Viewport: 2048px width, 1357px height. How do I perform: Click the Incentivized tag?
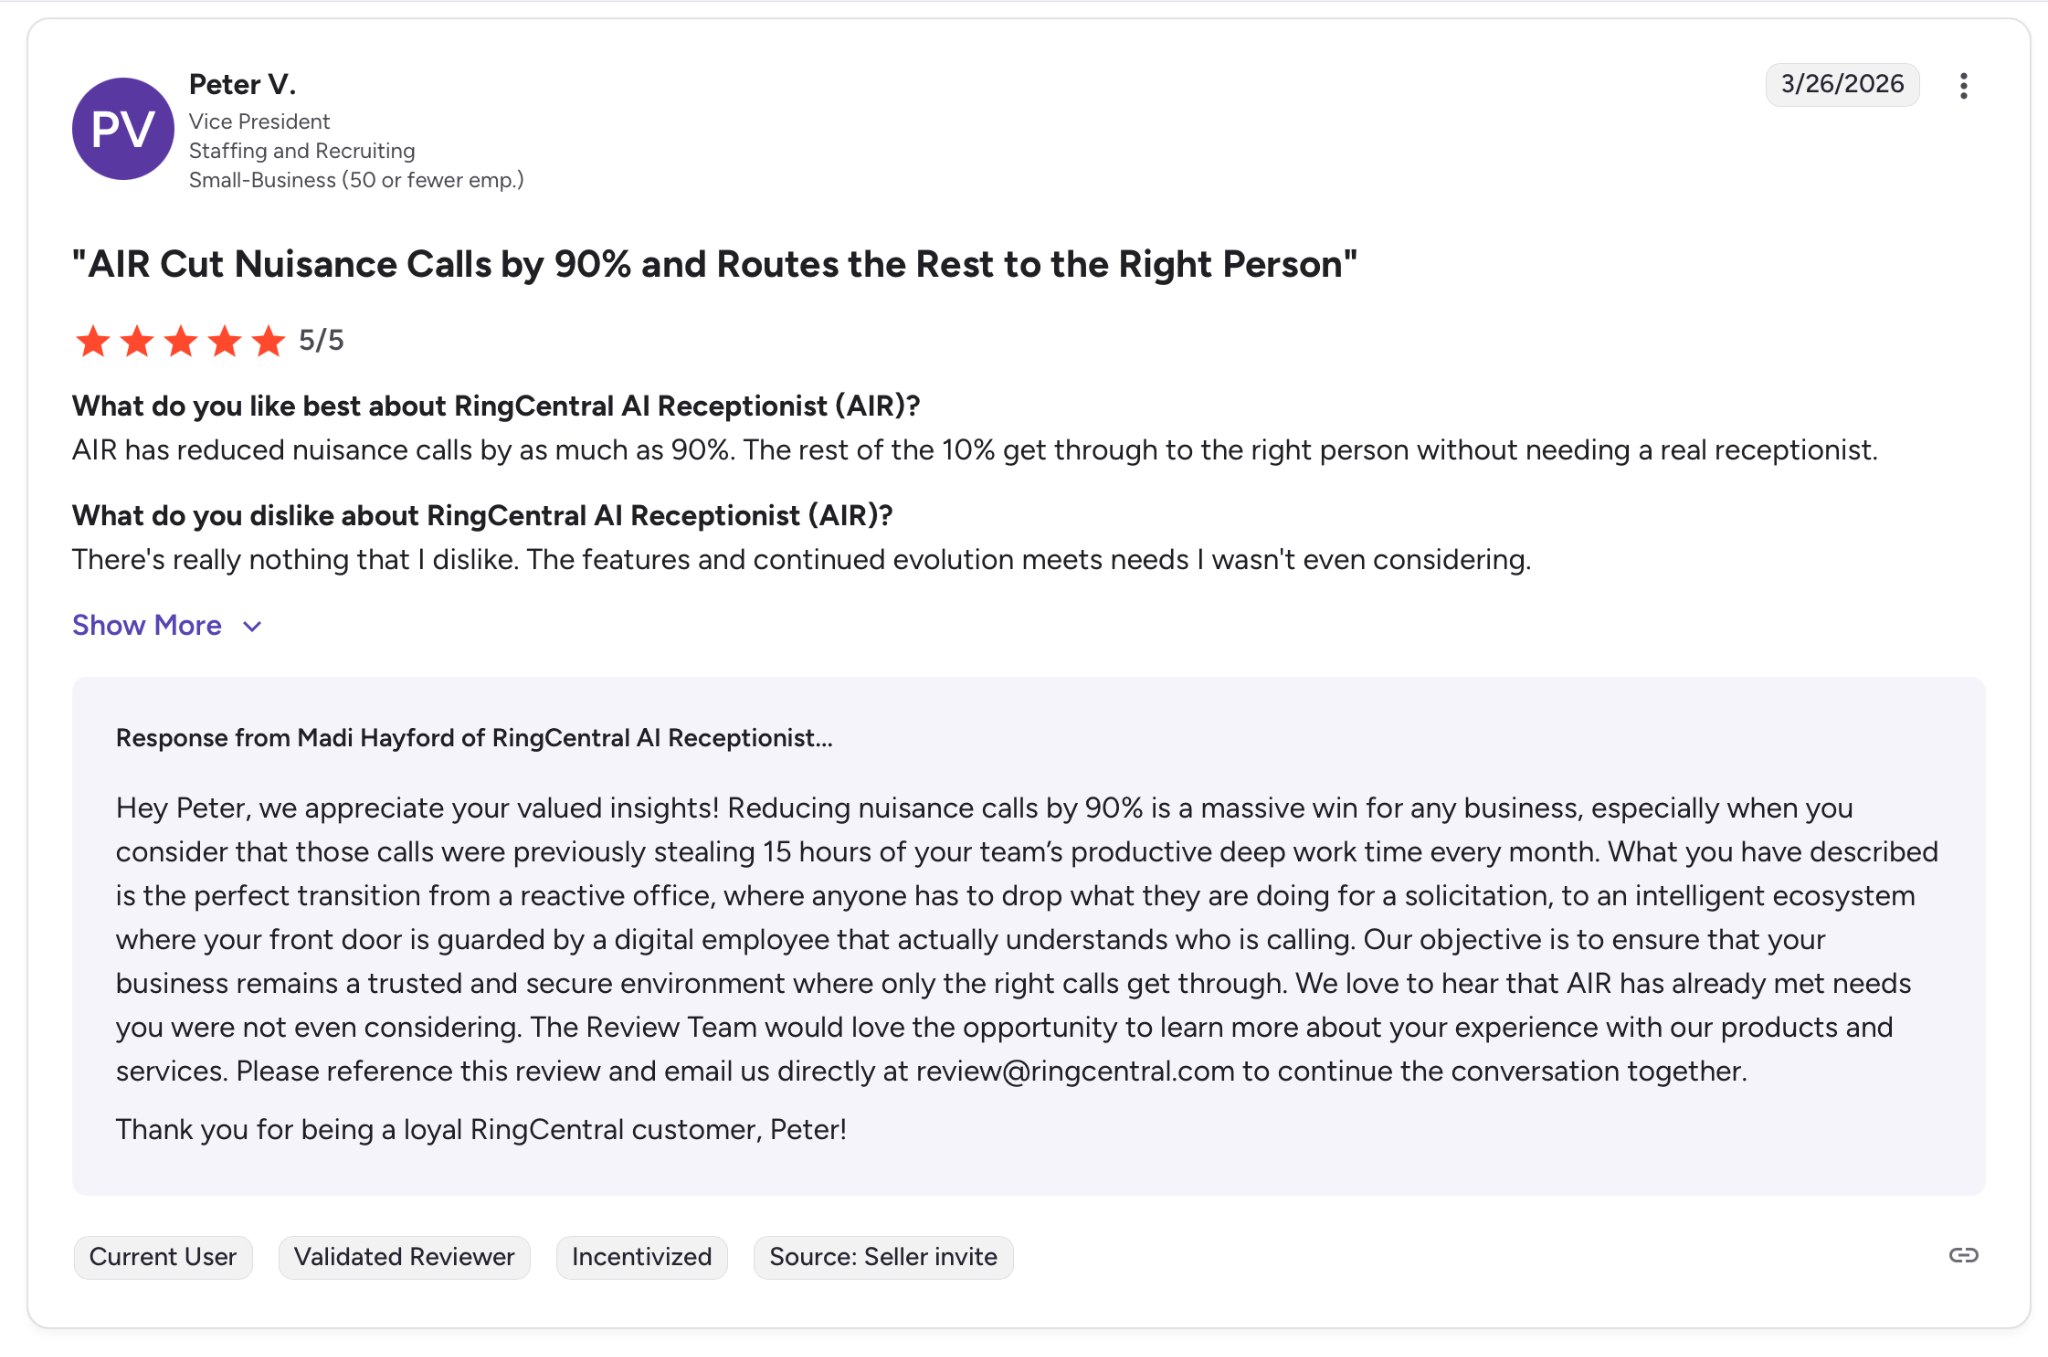coord(641,1257)
